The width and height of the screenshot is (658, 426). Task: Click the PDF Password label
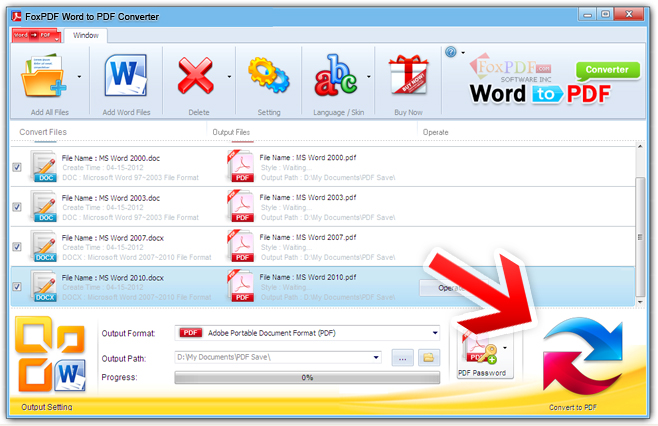tap(482, 373)
